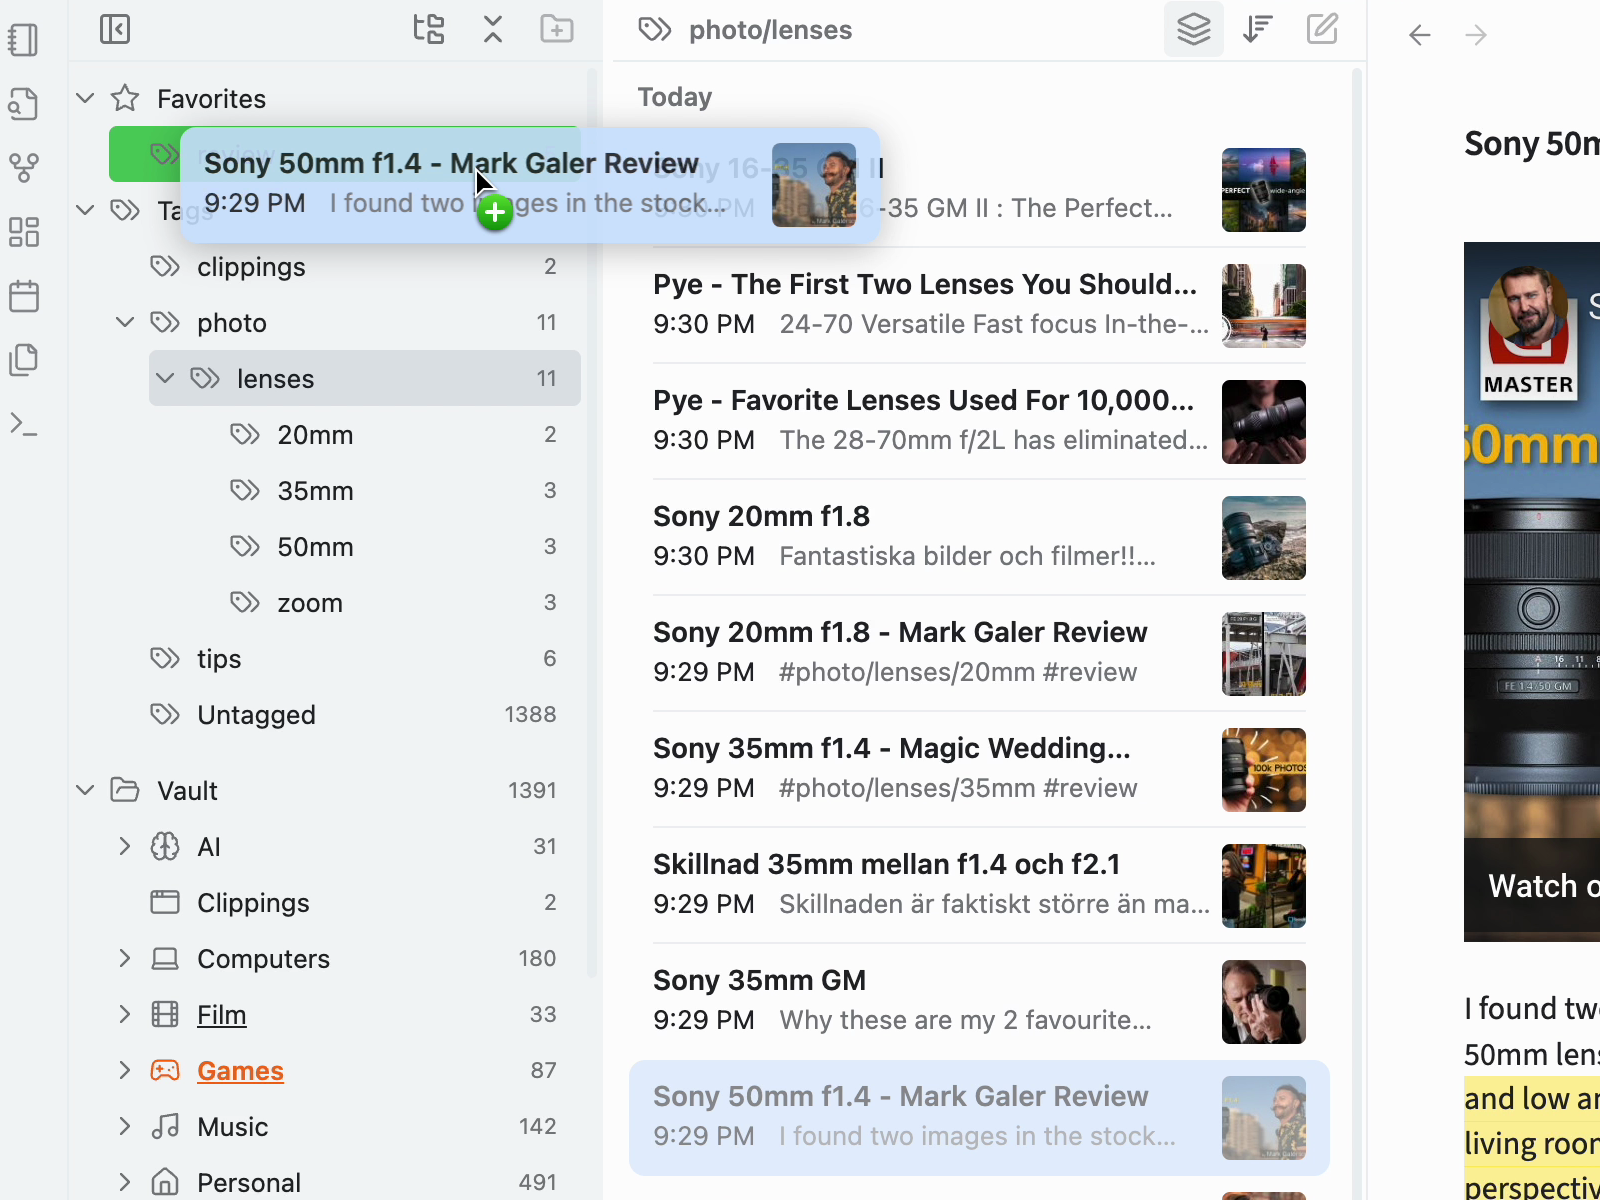Open the file search ribbon icon
Image resolution: width=1600 pixels, height=1200 pixels.
pyautogui.click(x=24, y=104)
